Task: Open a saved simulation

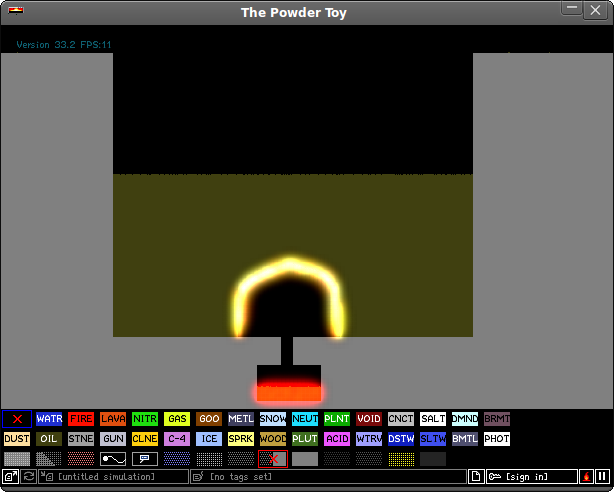Action: click(11, 477)
